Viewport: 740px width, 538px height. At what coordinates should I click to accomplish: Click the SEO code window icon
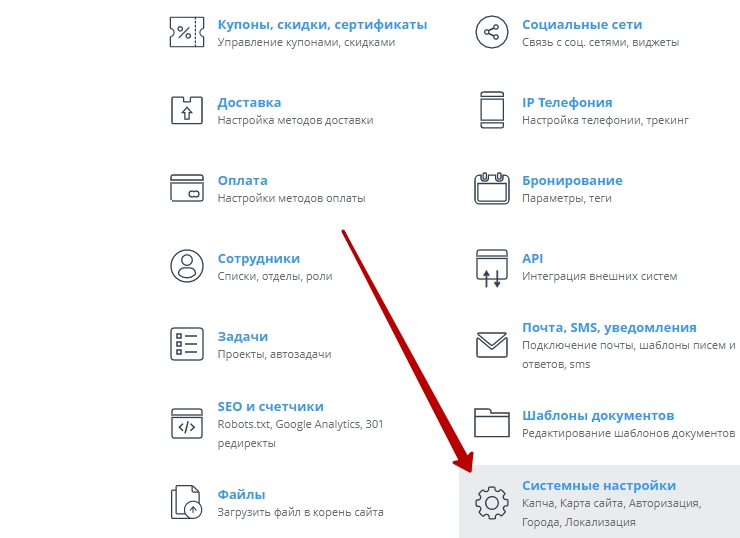pyautogui.click(x=187, y=424)
